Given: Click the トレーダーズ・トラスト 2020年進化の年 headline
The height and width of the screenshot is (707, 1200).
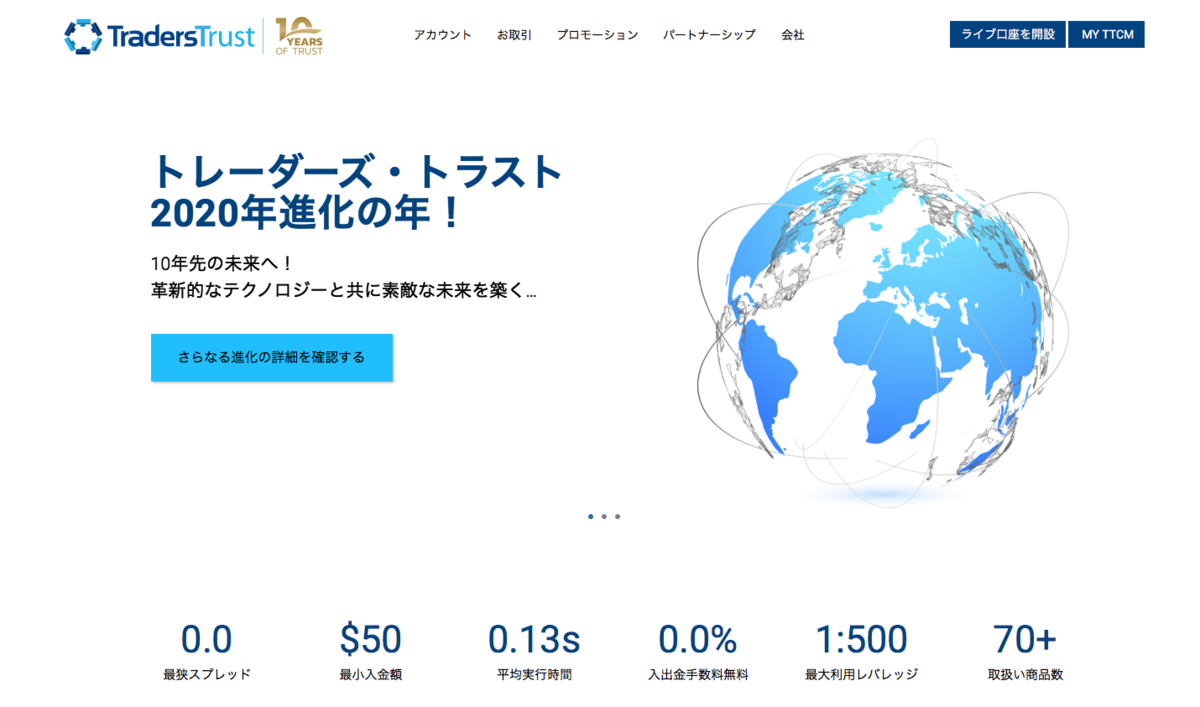Looking at the screenshot, I should point(357,192).
